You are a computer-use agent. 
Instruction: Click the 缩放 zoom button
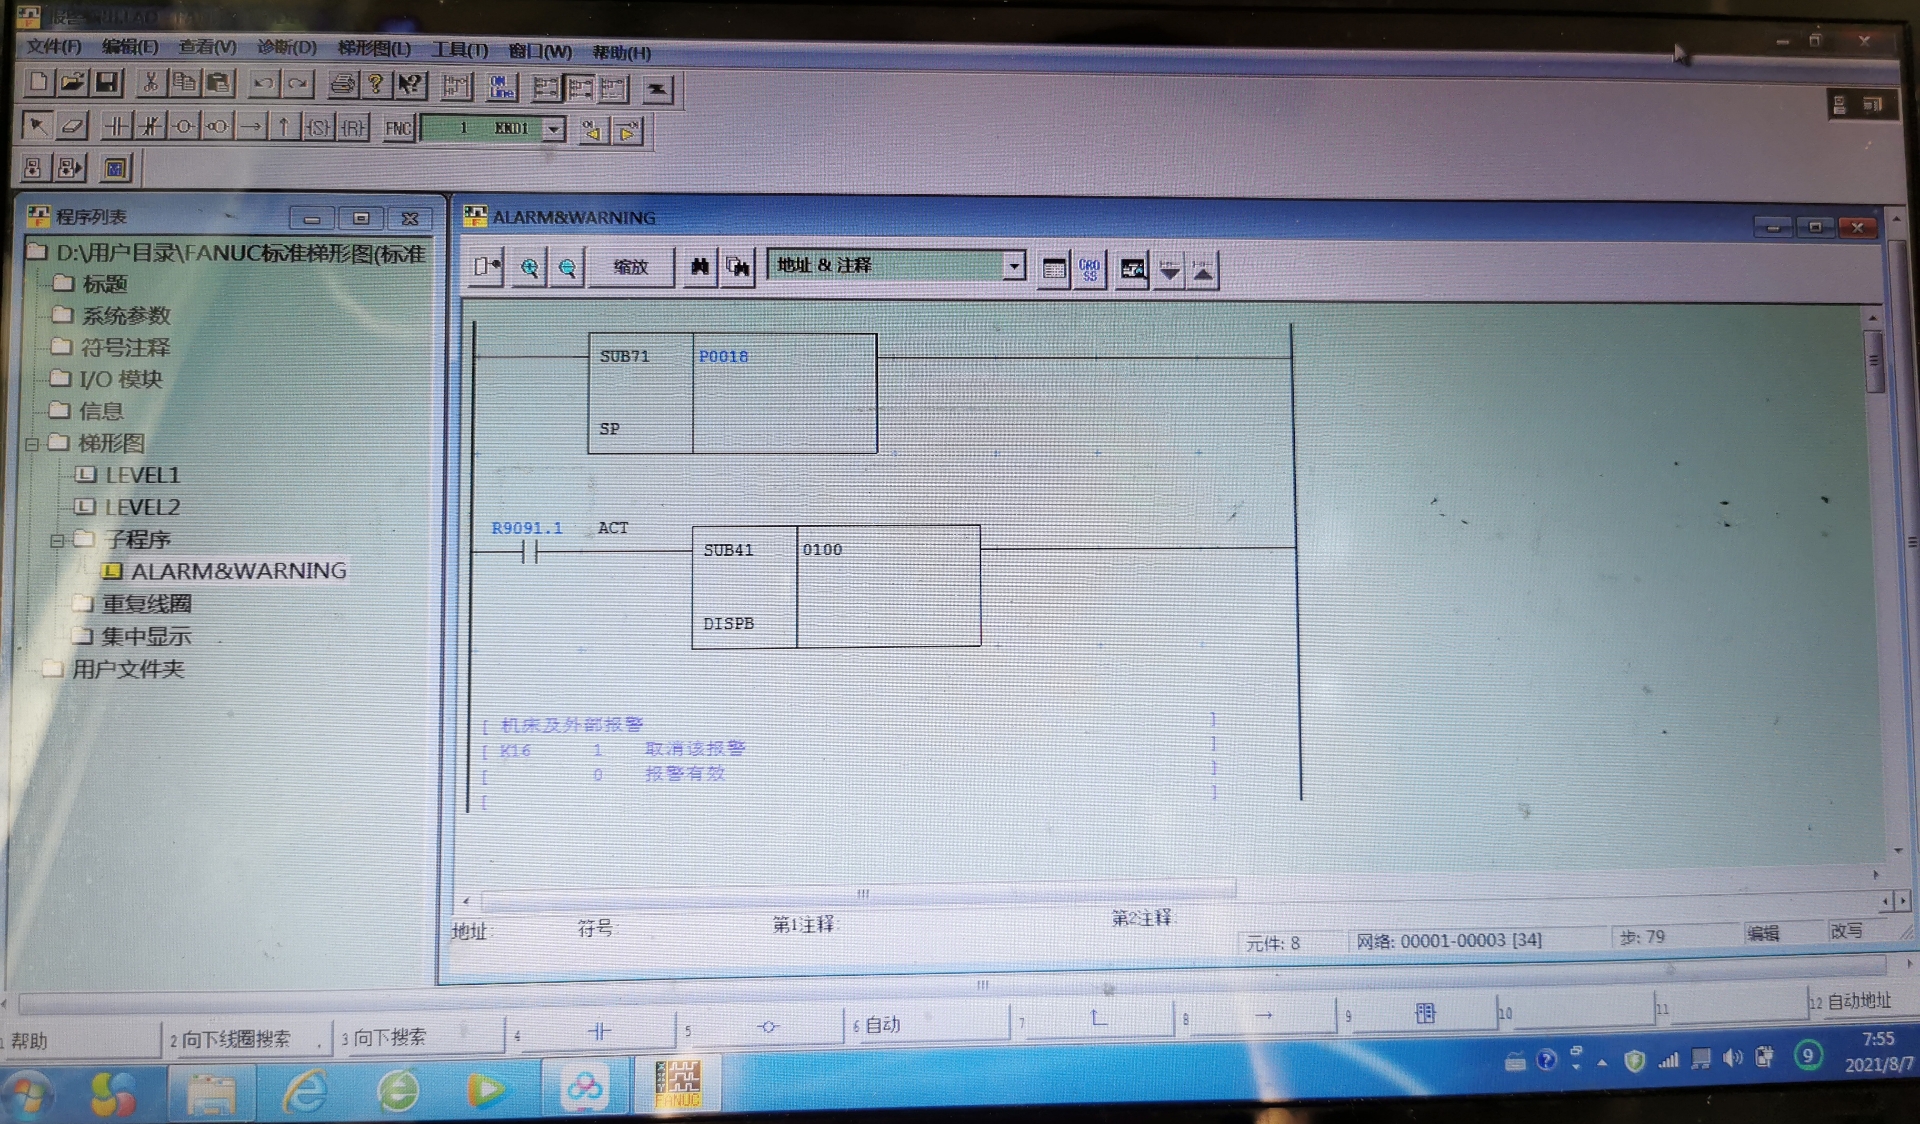(630, 267)
